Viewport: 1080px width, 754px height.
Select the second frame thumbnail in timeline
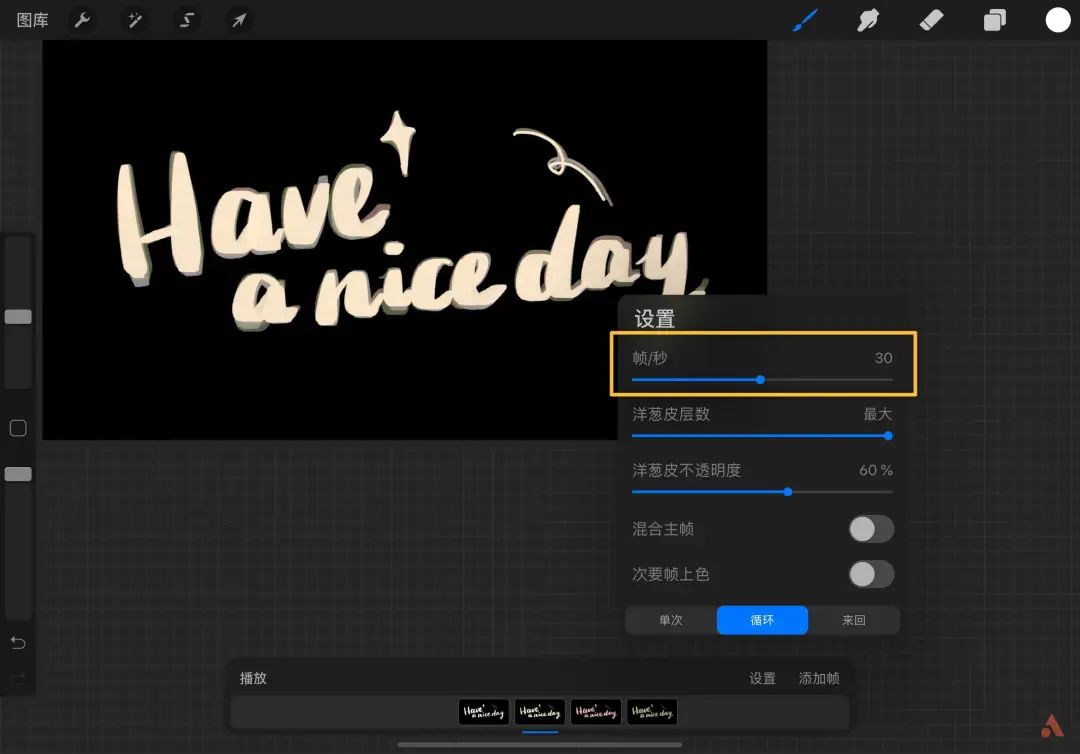[539, 712]
